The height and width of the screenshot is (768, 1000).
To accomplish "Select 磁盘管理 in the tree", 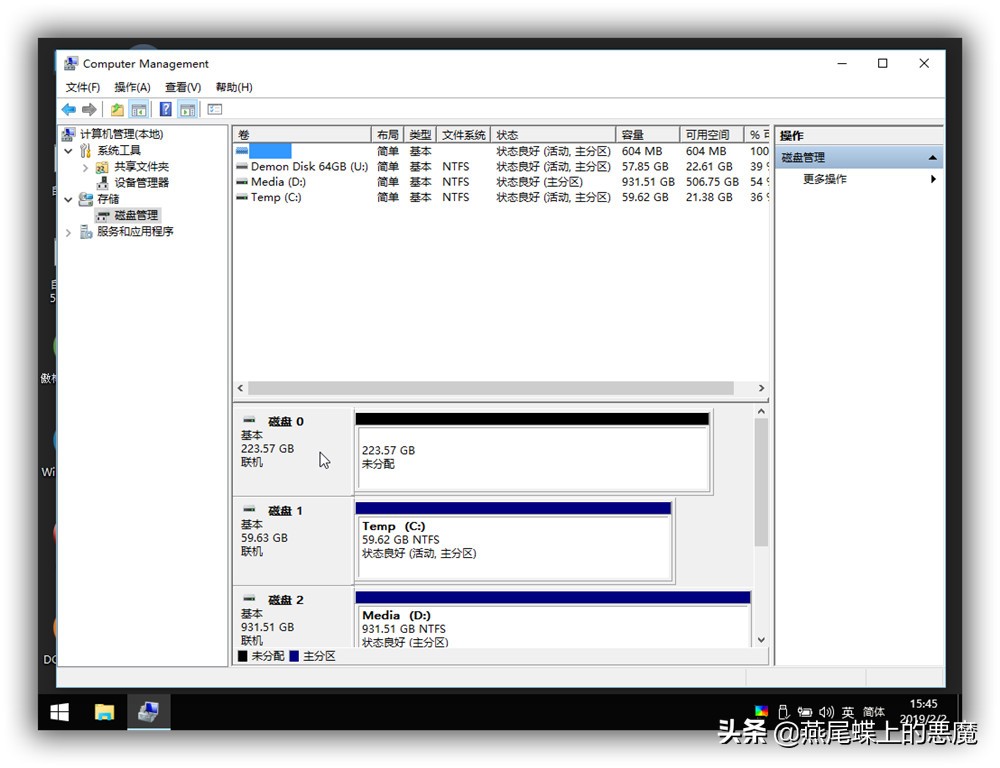I will pos(136,216).
